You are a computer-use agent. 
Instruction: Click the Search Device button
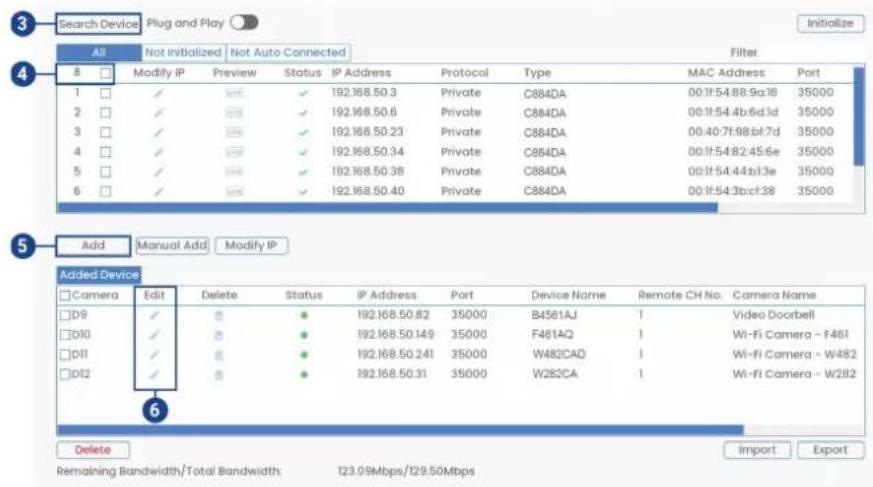pyautogui.click(x=99, y=24)
